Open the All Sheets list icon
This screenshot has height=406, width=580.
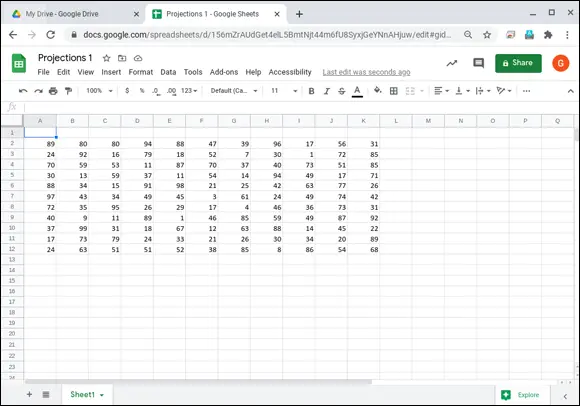pos(46,395)
